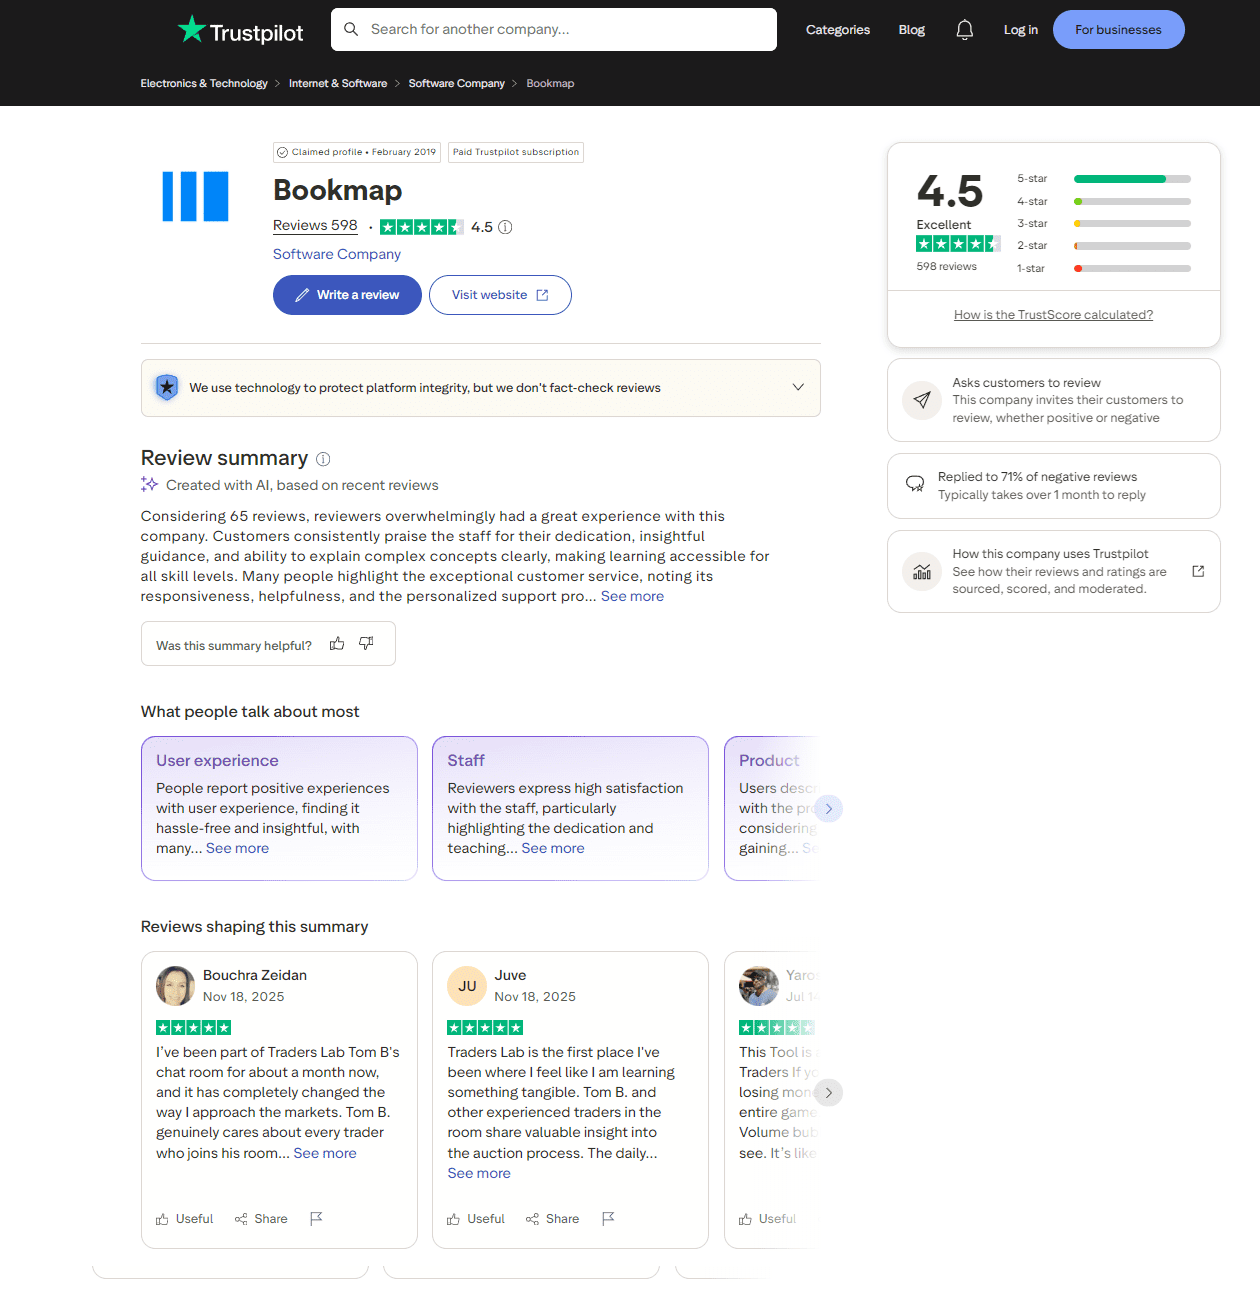Go to Internet & Software breadcrumb
The height and width of the screenshot is (1294, 1260).
[338, 83]
